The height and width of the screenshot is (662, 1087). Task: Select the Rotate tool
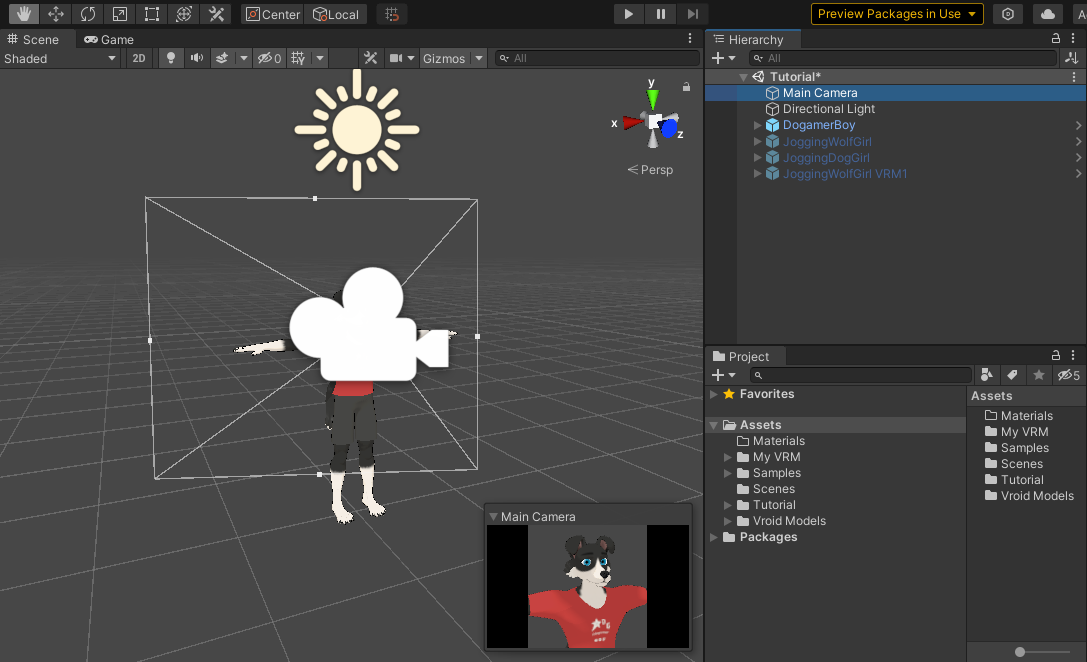pos(87,14)
